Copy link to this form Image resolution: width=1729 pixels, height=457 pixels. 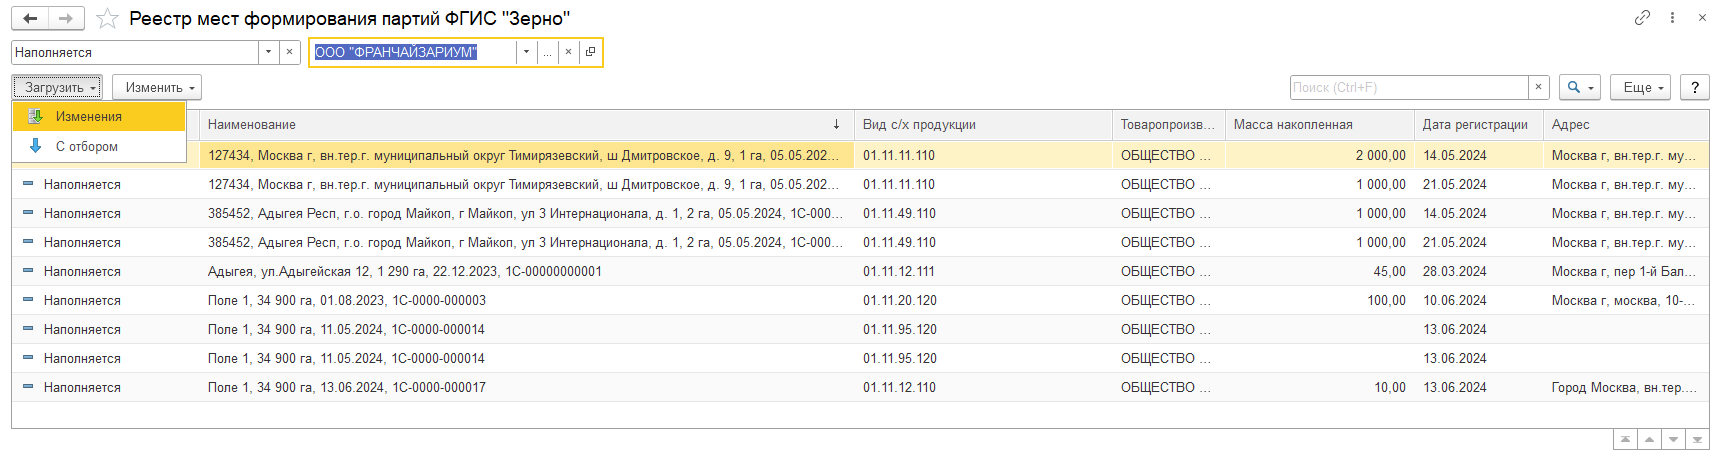1642,17
